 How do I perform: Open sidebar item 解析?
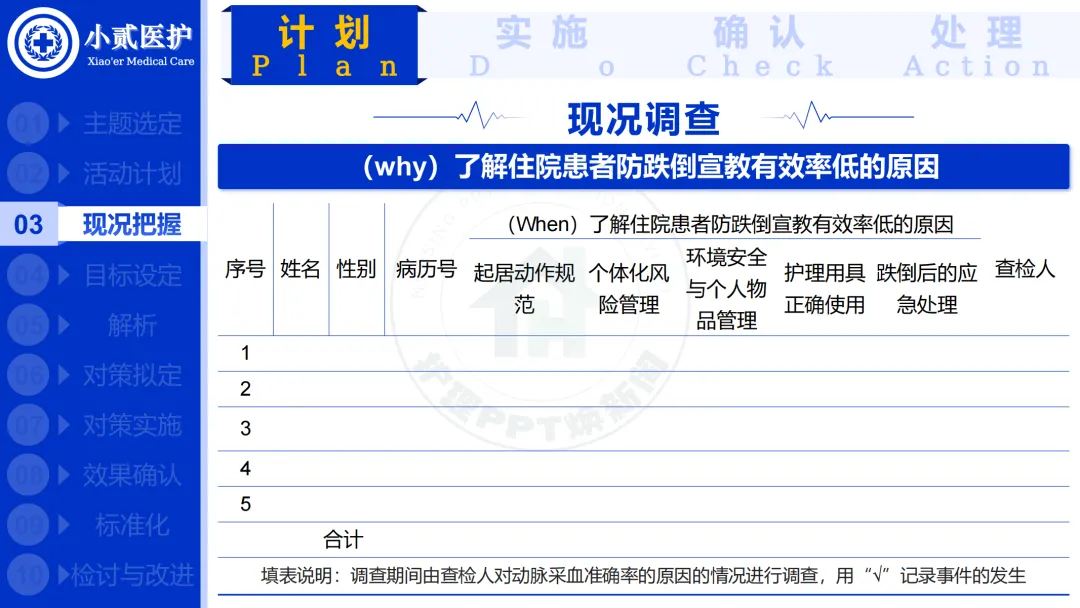coord(132,325)
